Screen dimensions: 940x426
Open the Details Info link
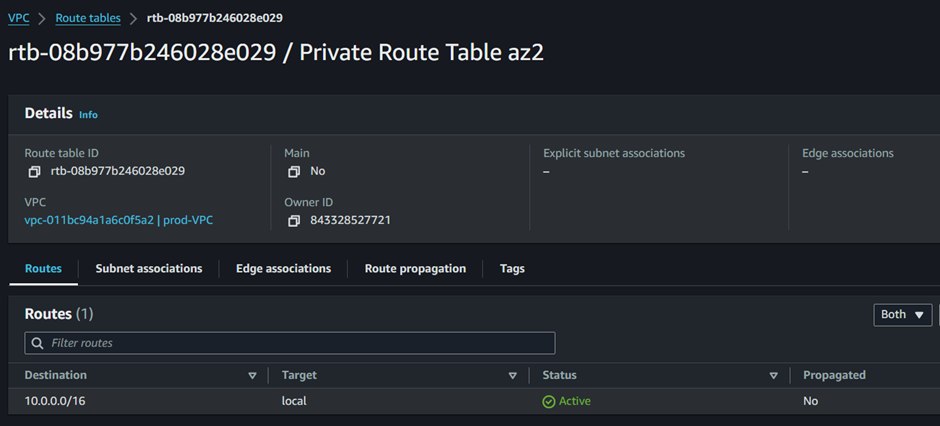[x=88, y=114]
